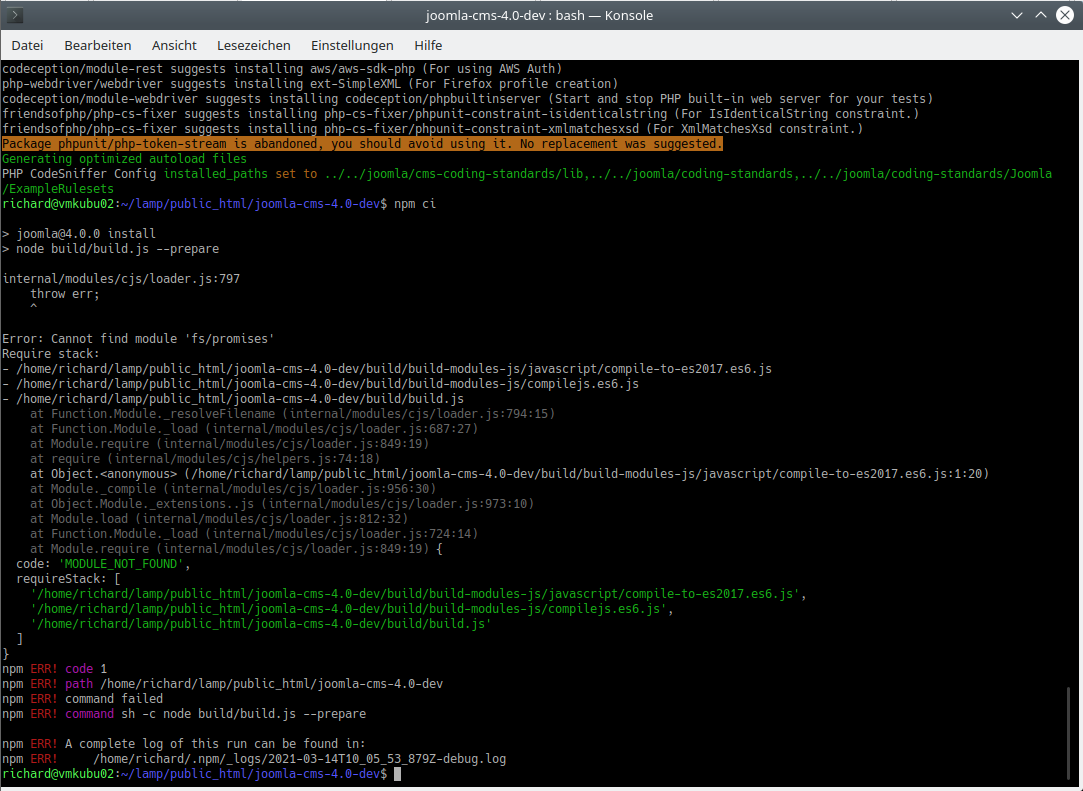The height and width of the screenshot is (791, 1083).
Task: Open the Bearbeiten menu
Action: pyautogui.click(x=97, y=46)
